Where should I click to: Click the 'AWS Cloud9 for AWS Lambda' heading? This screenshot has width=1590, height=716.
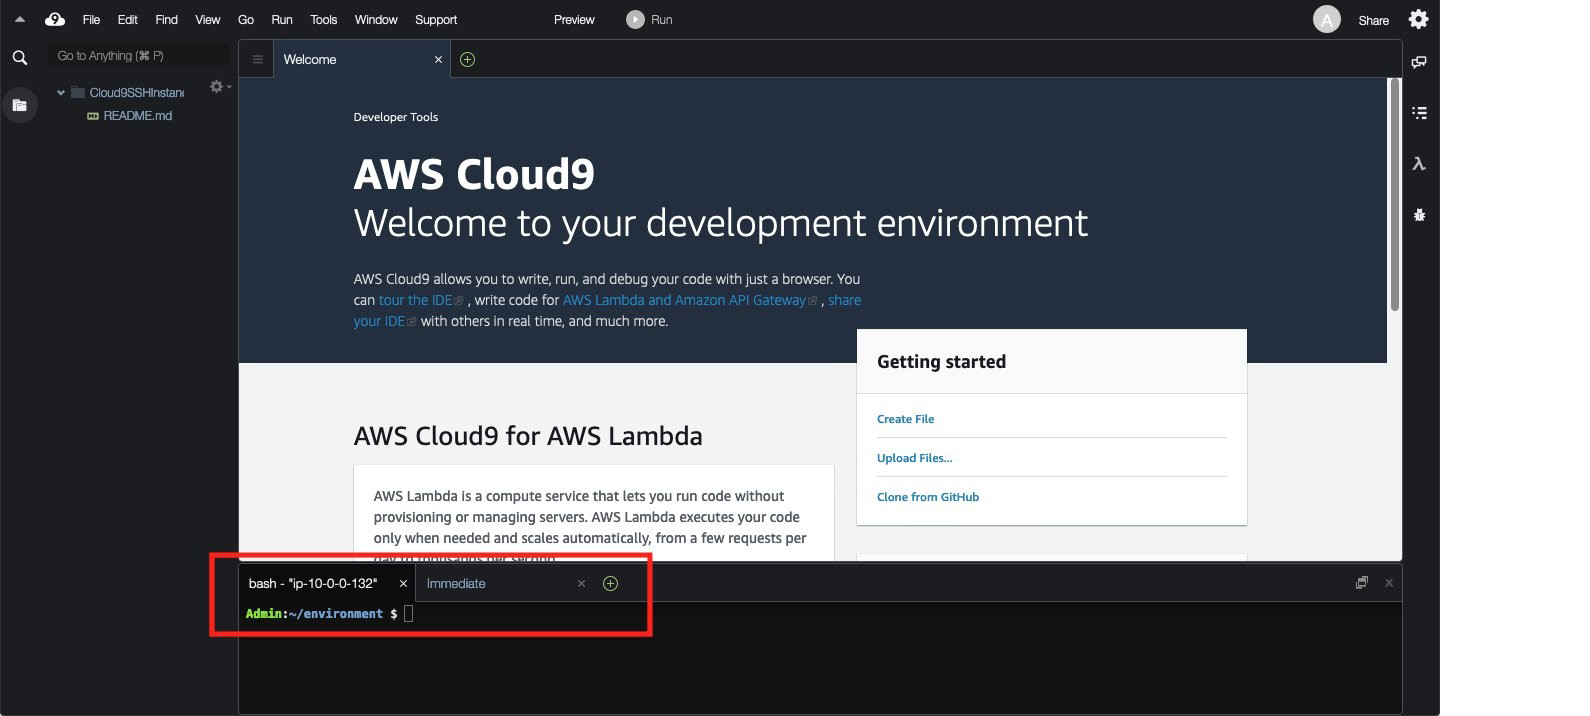[x=528, y=436]
